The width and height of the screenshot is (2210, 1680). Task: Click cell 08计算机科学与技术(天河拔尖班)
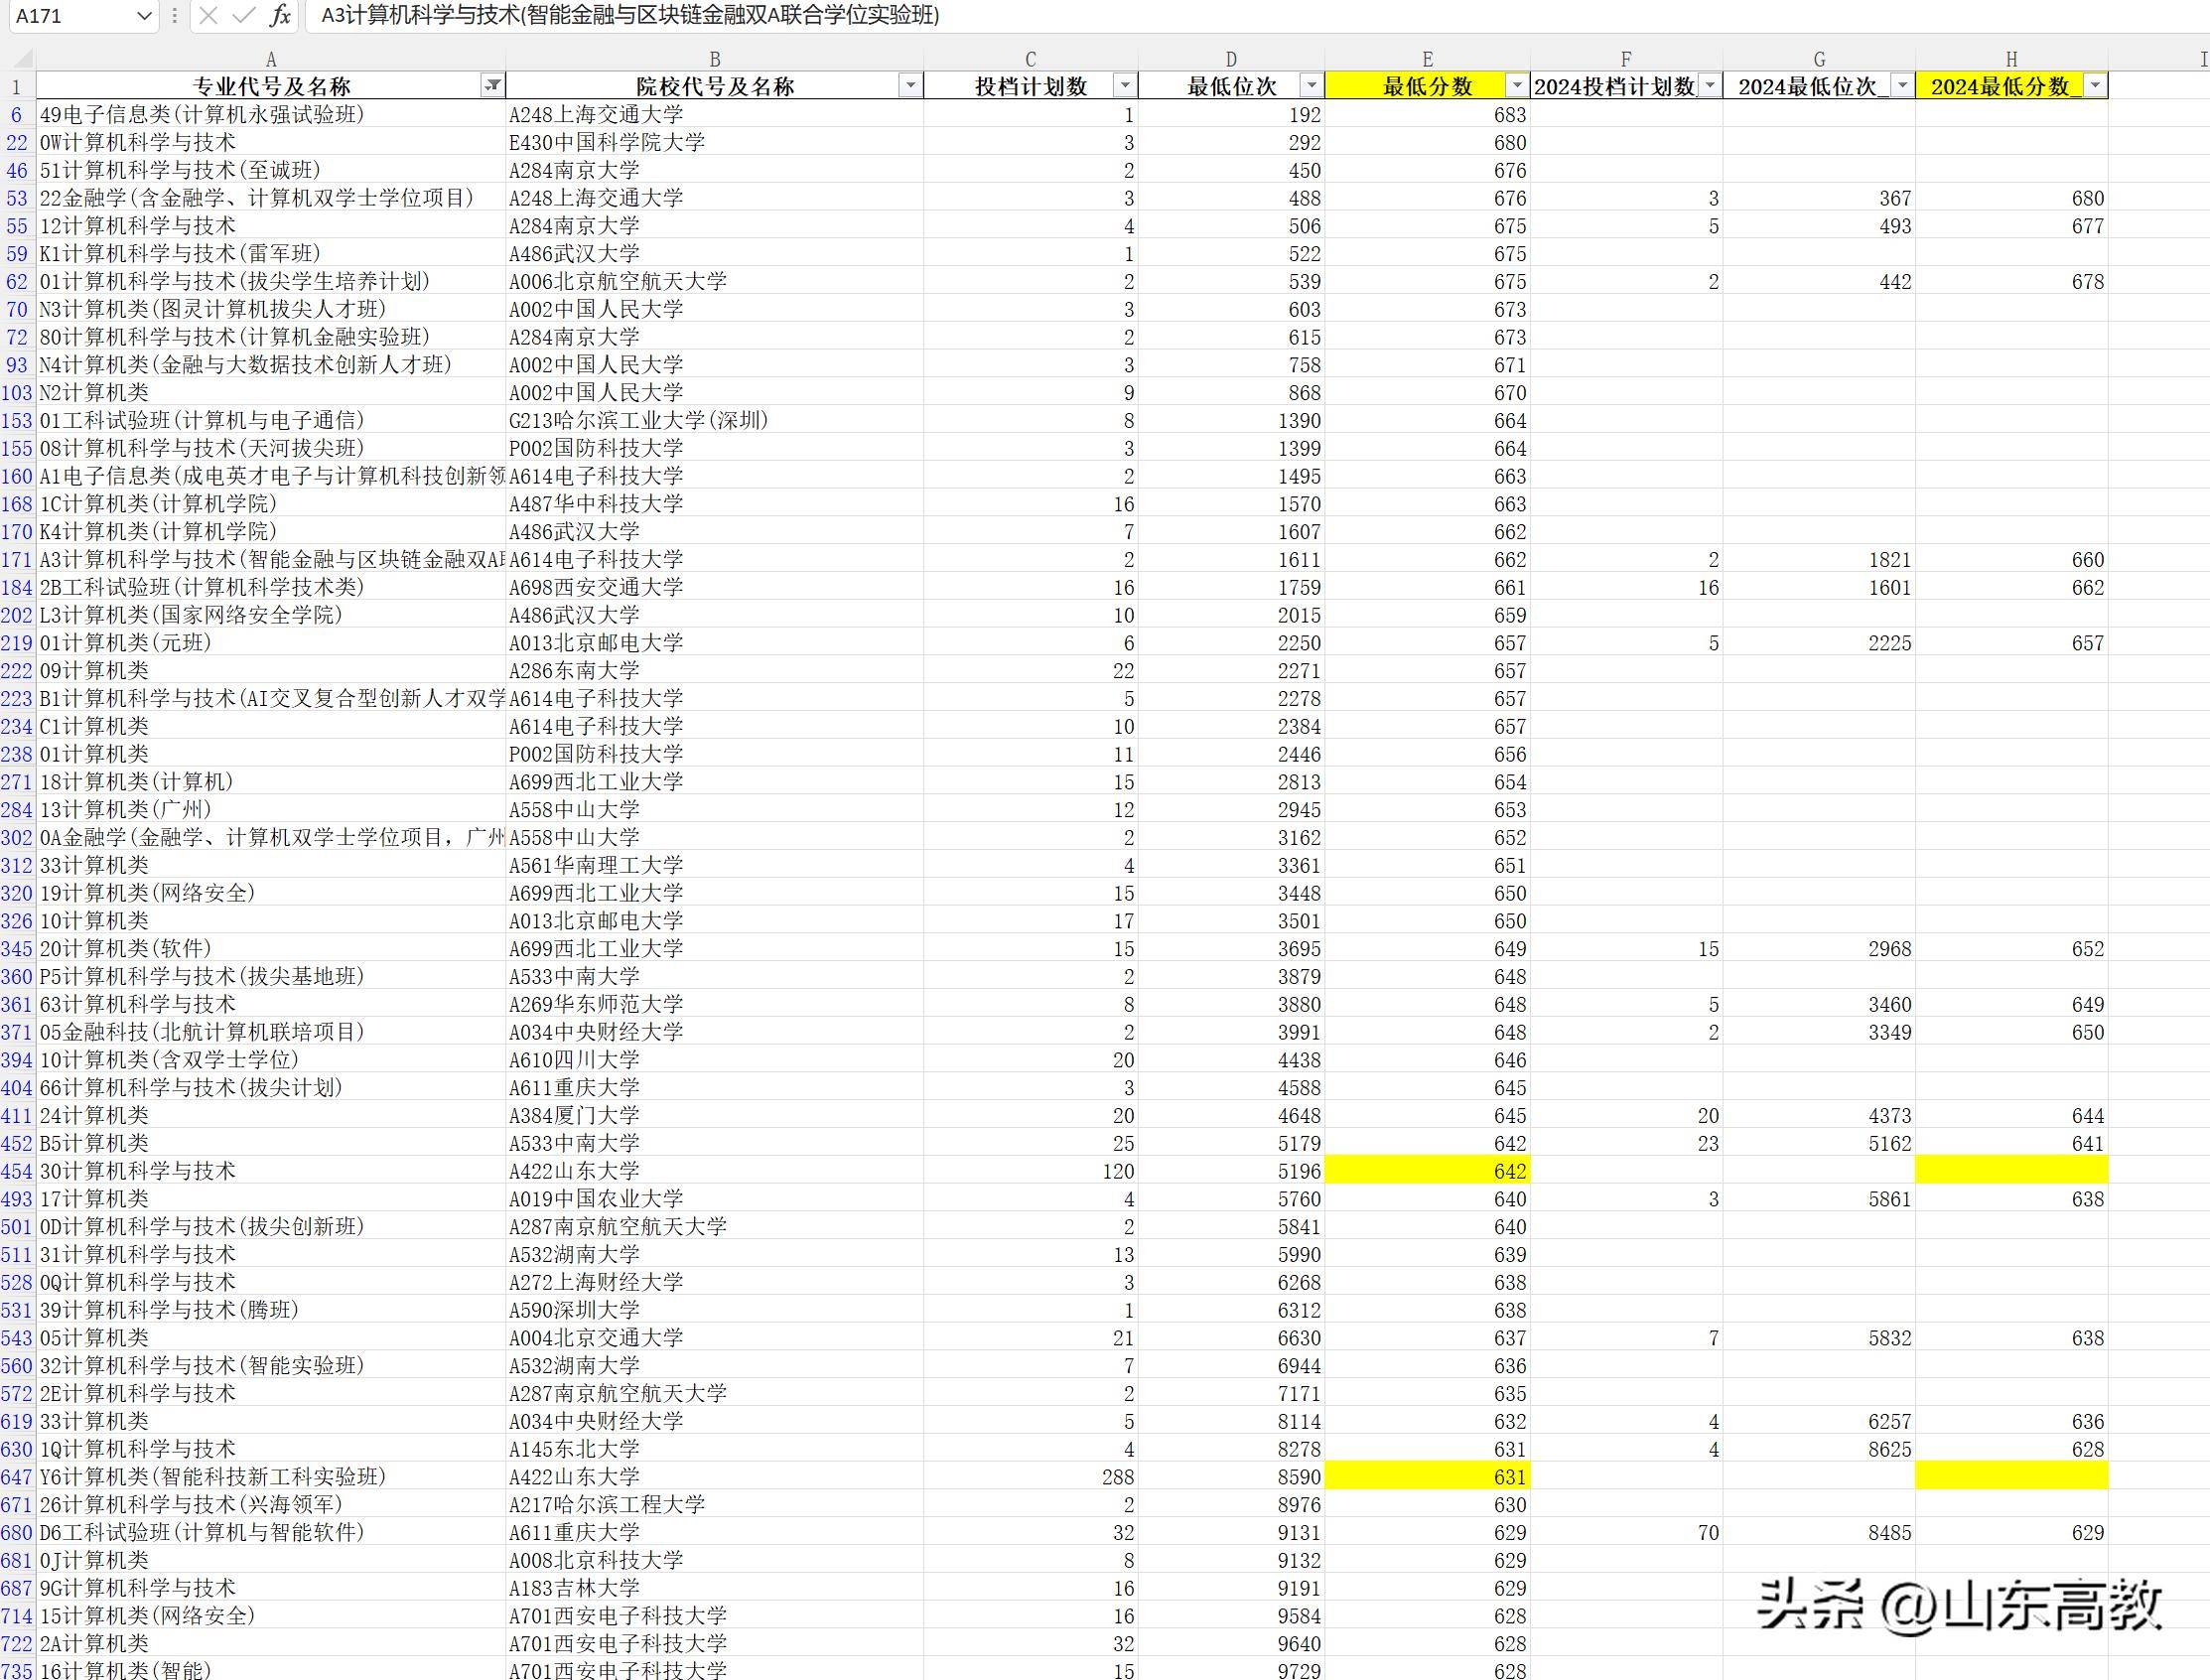pos(271,449)
